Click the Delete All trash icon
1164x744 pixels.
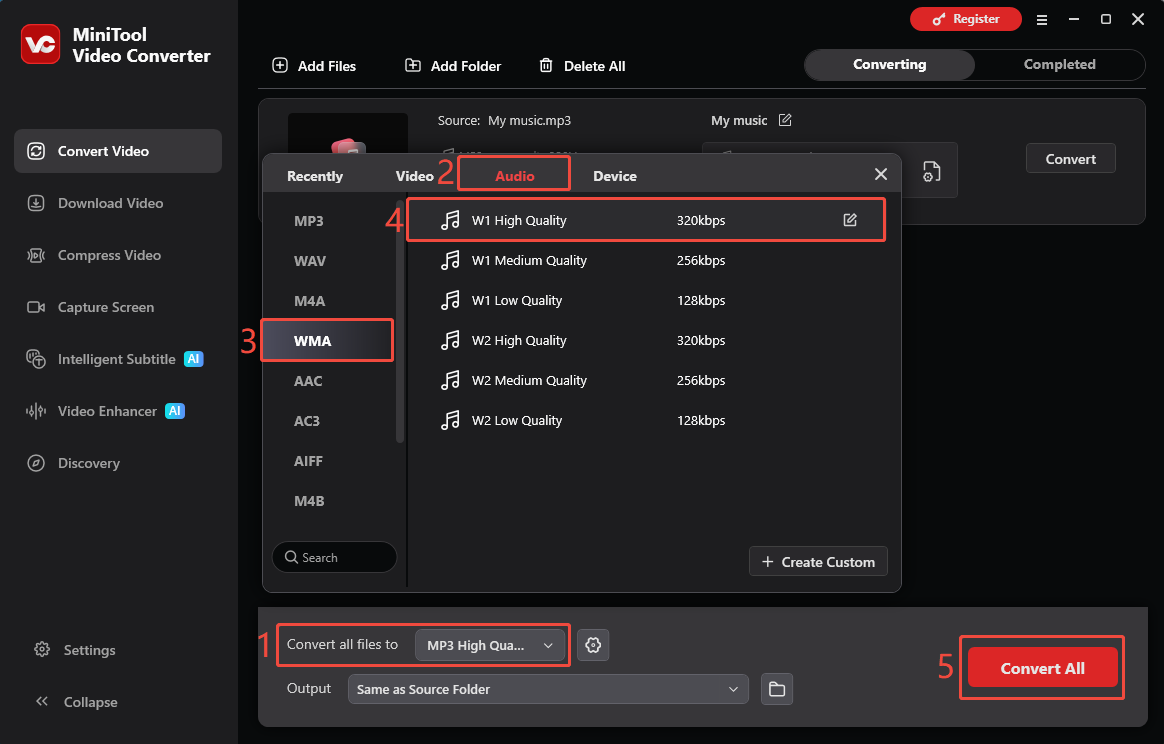tap(546, 65)
